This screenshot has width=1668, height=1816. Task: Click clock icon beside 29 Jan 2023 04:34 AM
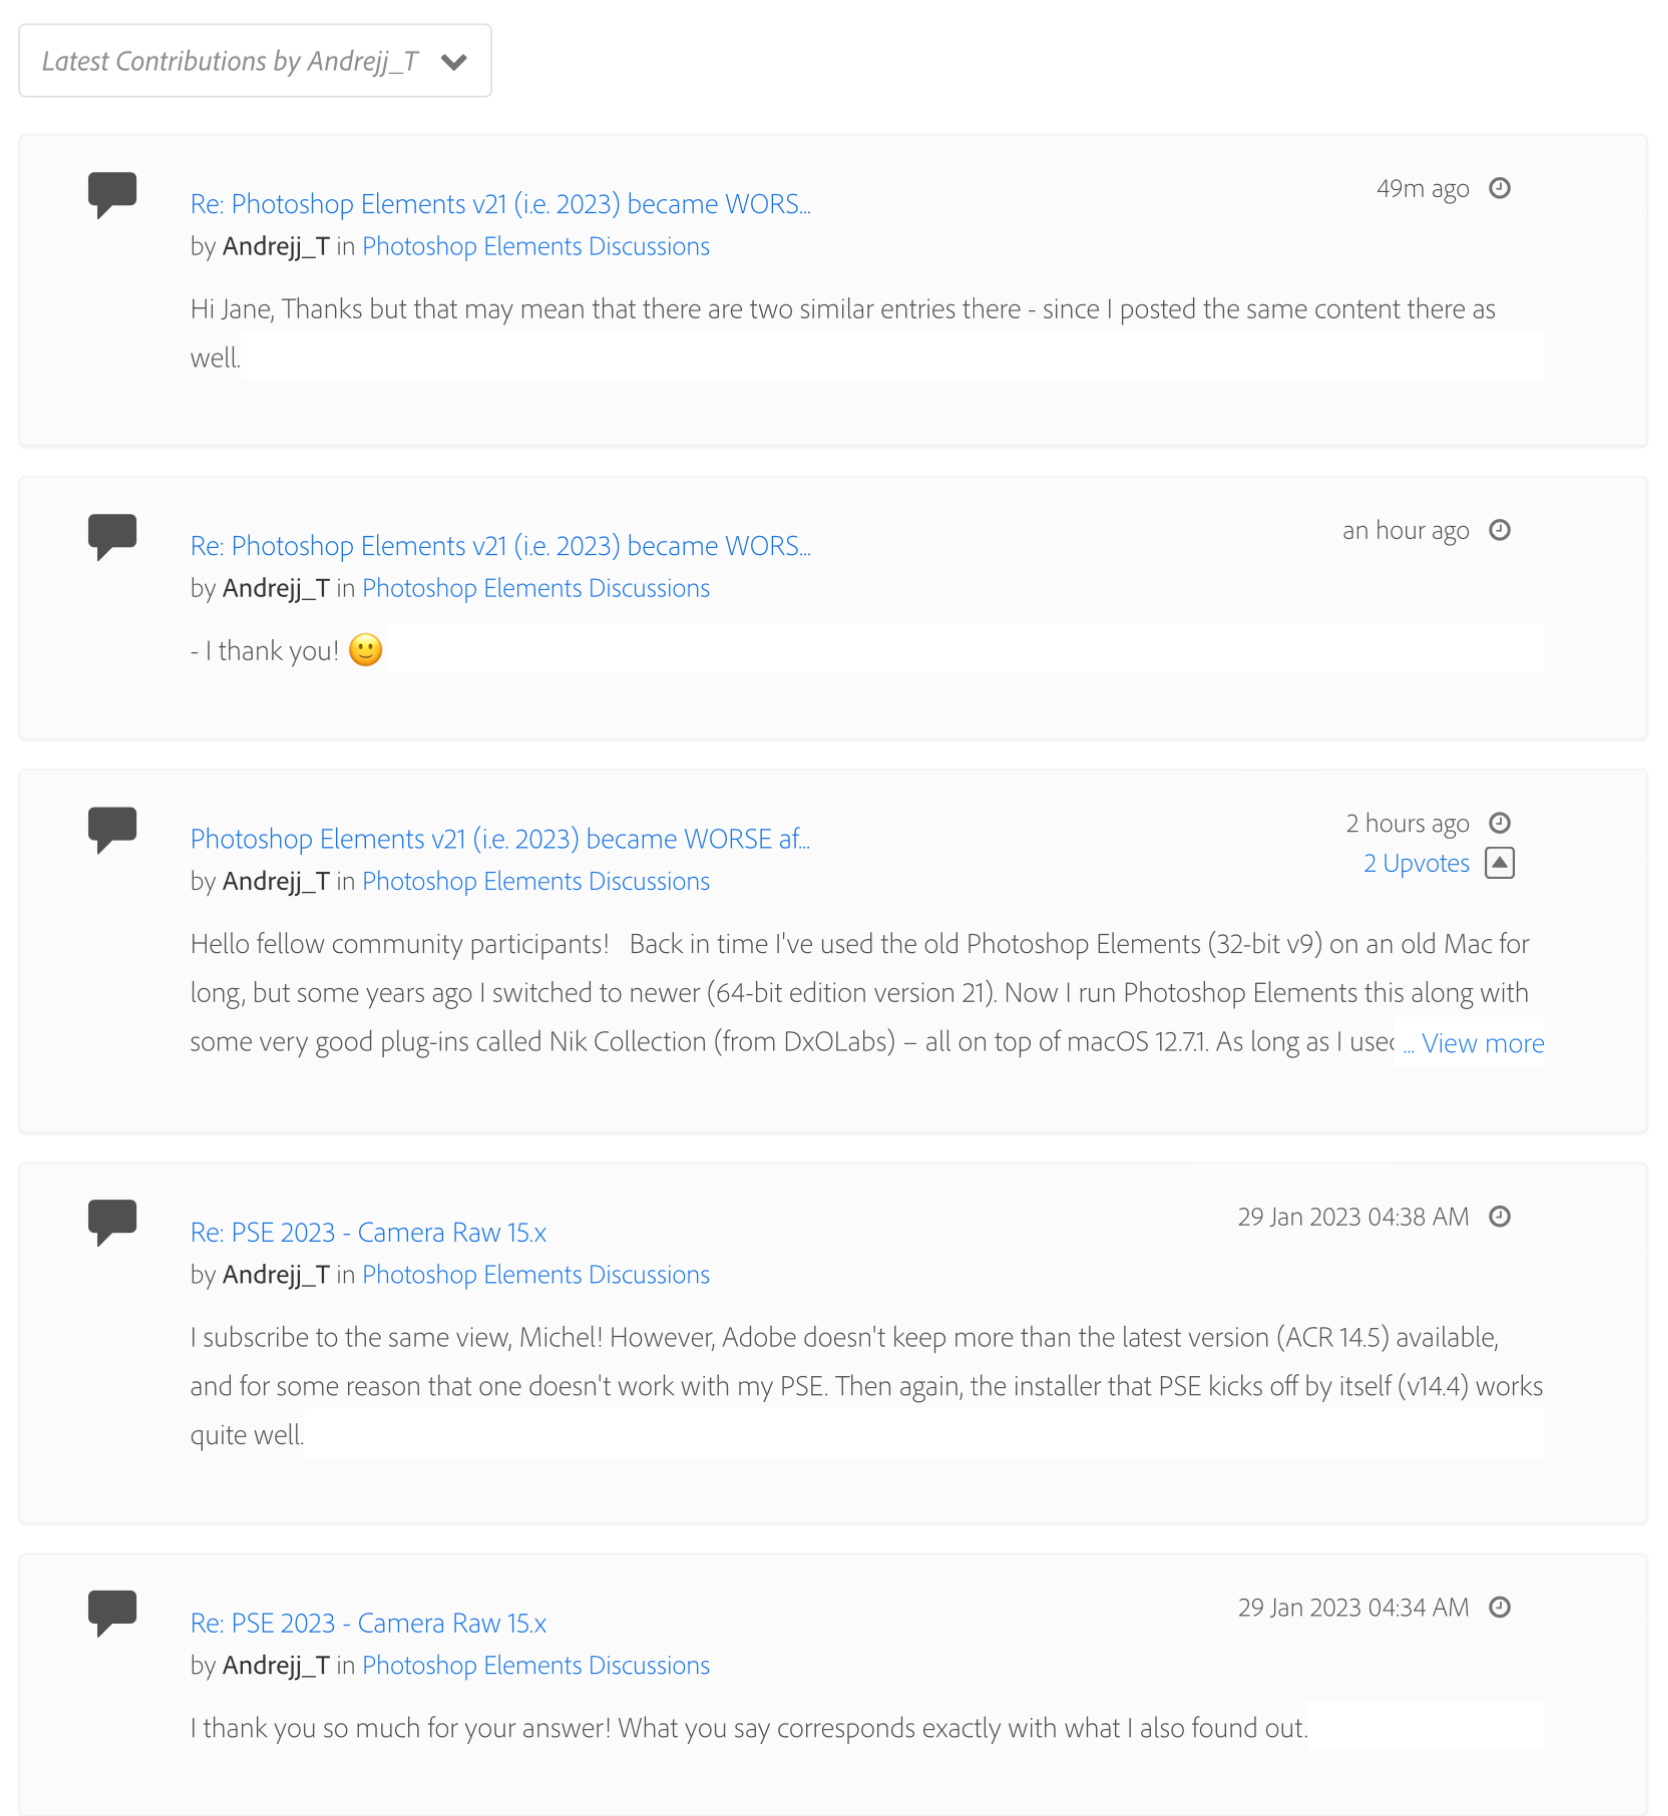(1499, 1607)
